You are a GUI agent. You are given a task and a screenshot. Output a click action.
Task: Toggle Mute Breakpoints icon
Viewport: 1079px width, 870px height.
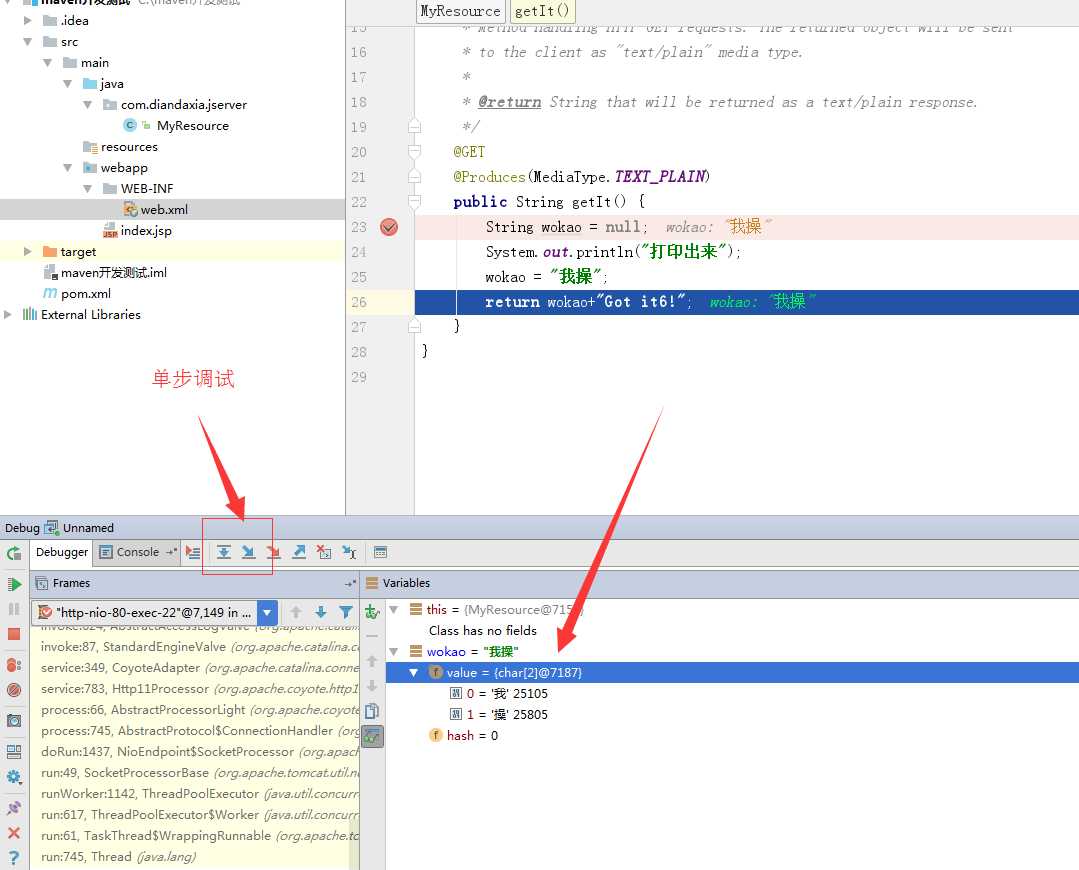(14, 690)
